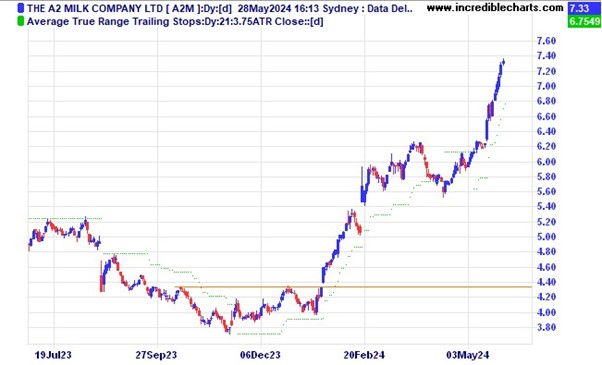Screen dimensions: 602x365
Task: Click the 5.60 price axis label
Action: click(x=546, y=192)
